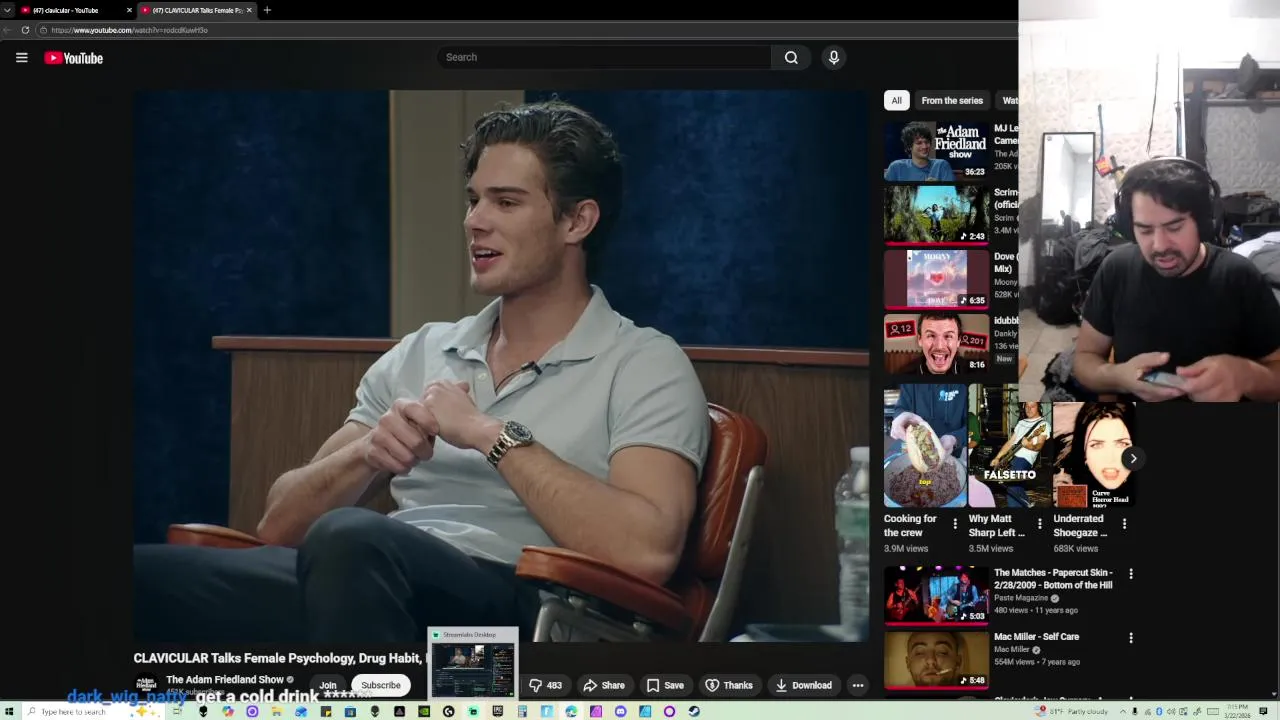Open the volume control in the tray
Image resolution: width=1280 pixels, height=720 pixels.
point(1171,711)
